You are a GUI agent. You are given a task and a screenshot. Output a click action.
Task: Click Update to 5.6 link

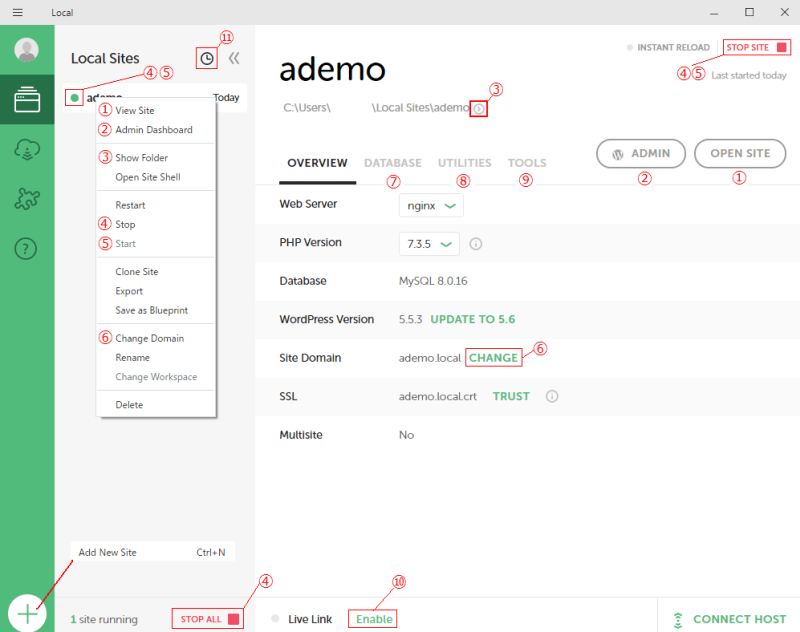pos(473,319)
